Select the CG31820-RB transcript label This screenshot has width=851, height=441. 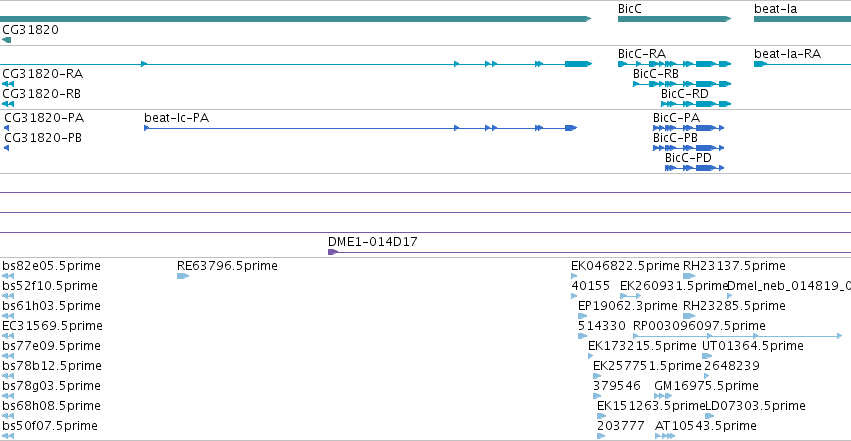[x=41, y=94]
